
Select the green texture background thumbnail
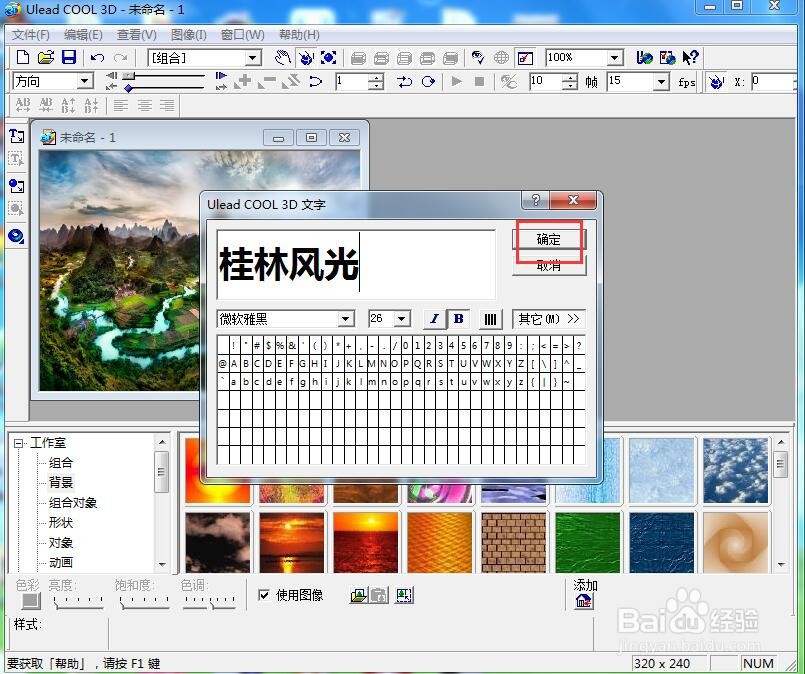pyautogui.click(x=588, y=542)
